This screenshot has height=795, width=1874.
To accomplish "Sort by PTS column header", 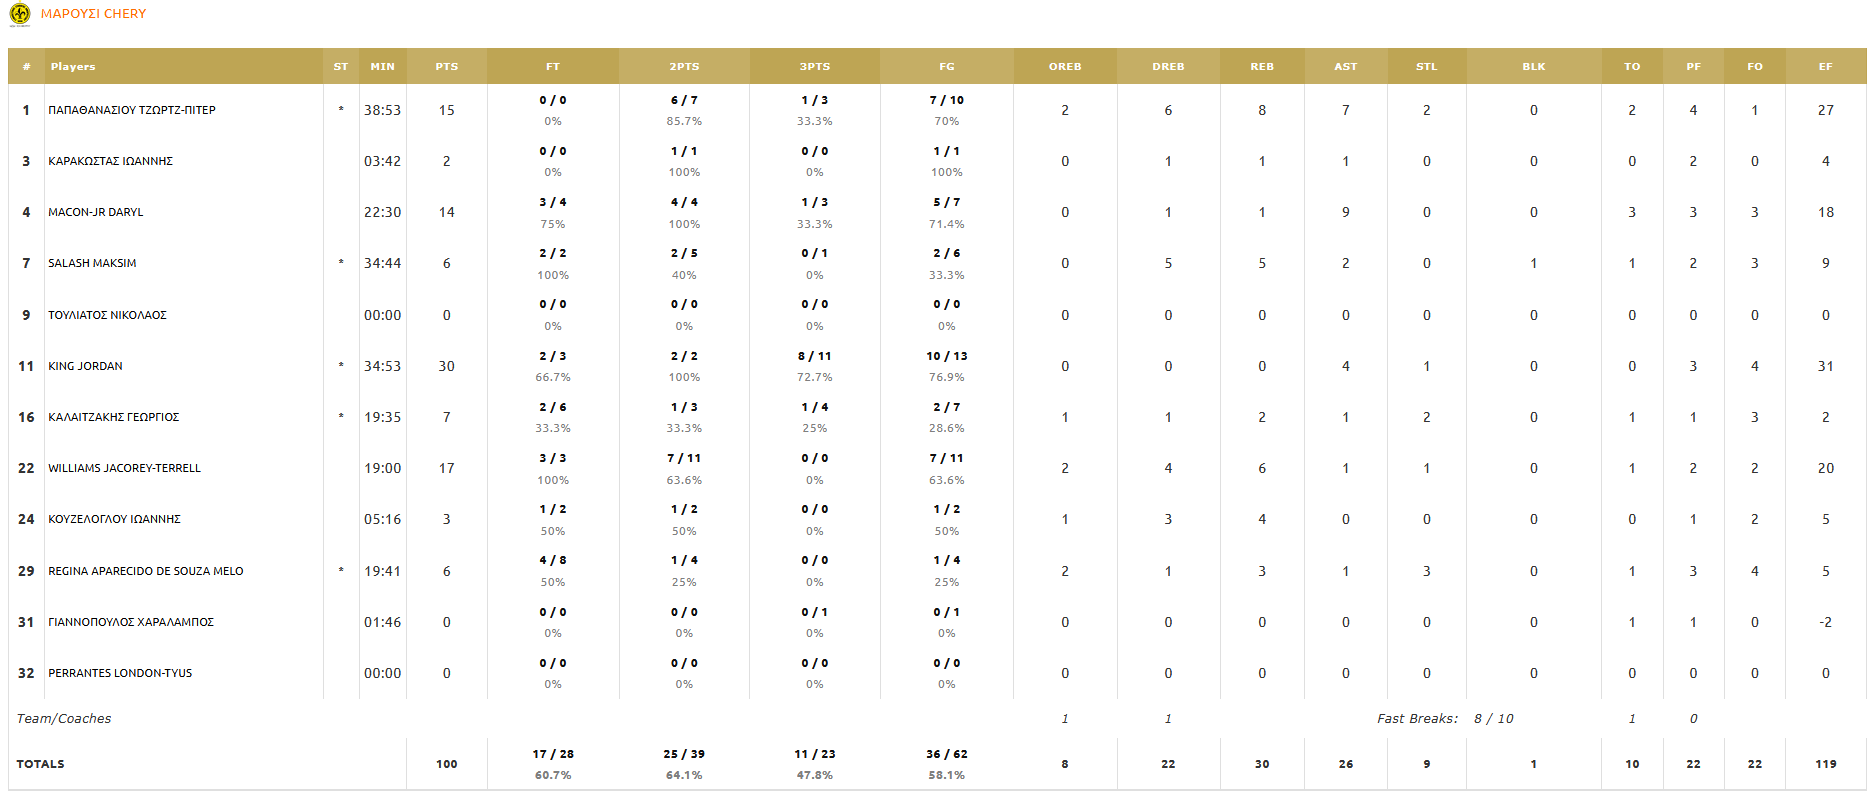I will tap(446, 67).
